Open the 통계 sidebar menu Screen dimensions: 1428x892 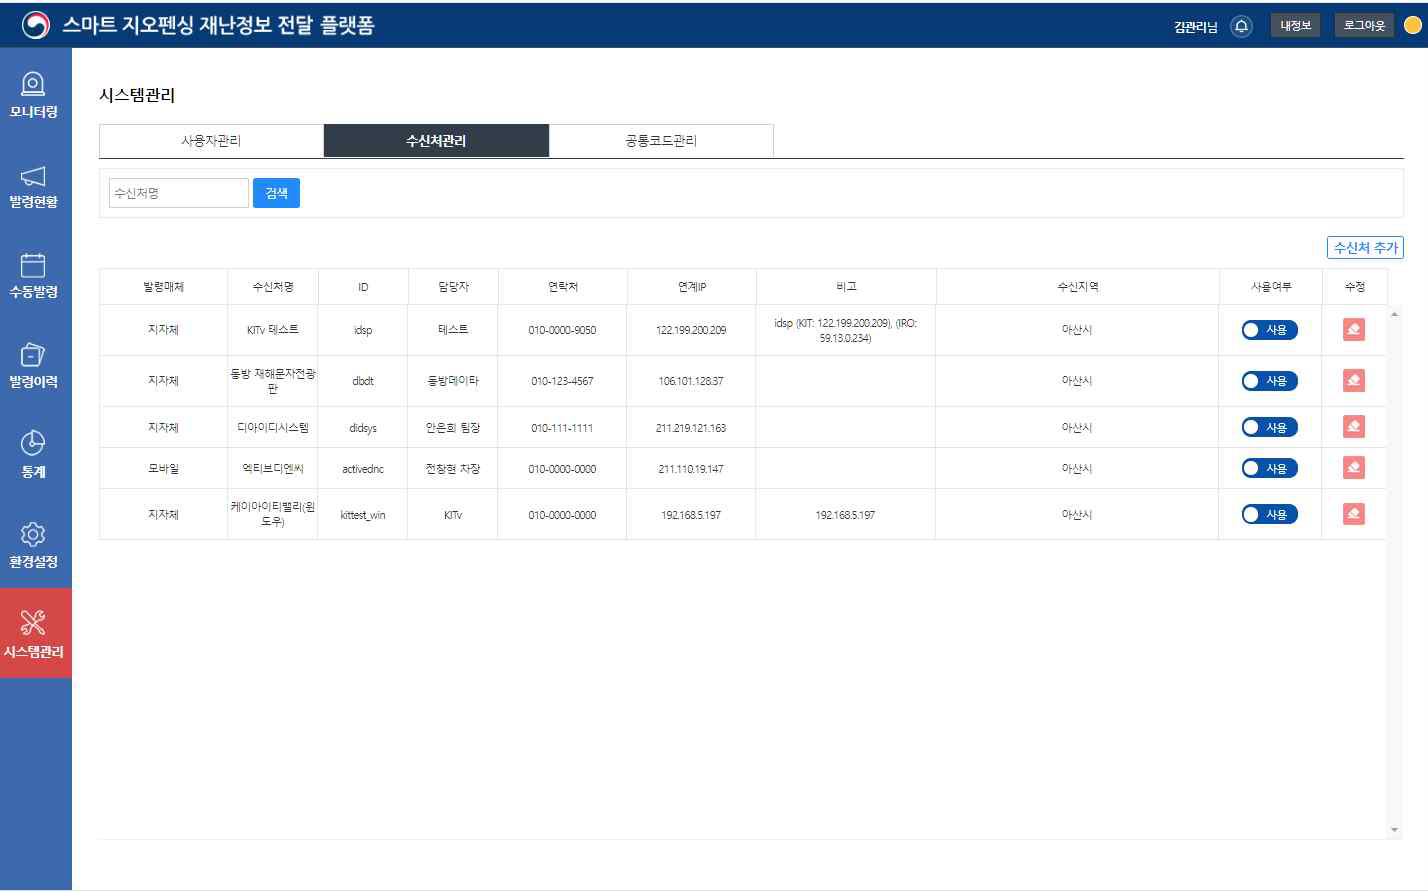(x=34, y=453)
